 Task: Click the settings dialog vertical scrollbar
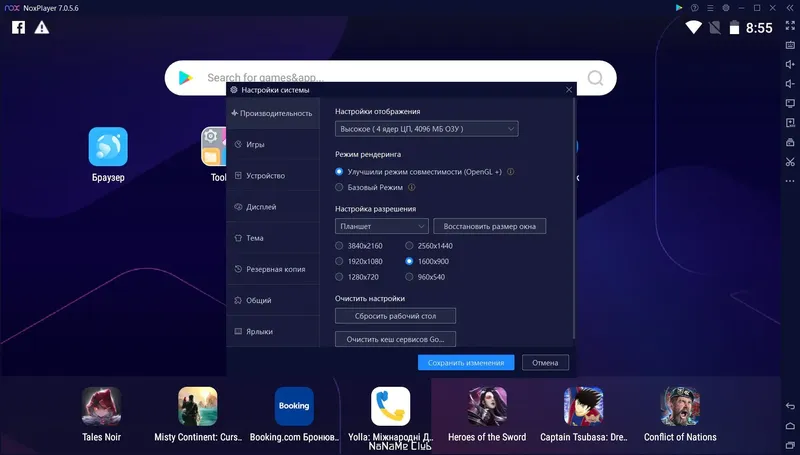tap(574, 218)
